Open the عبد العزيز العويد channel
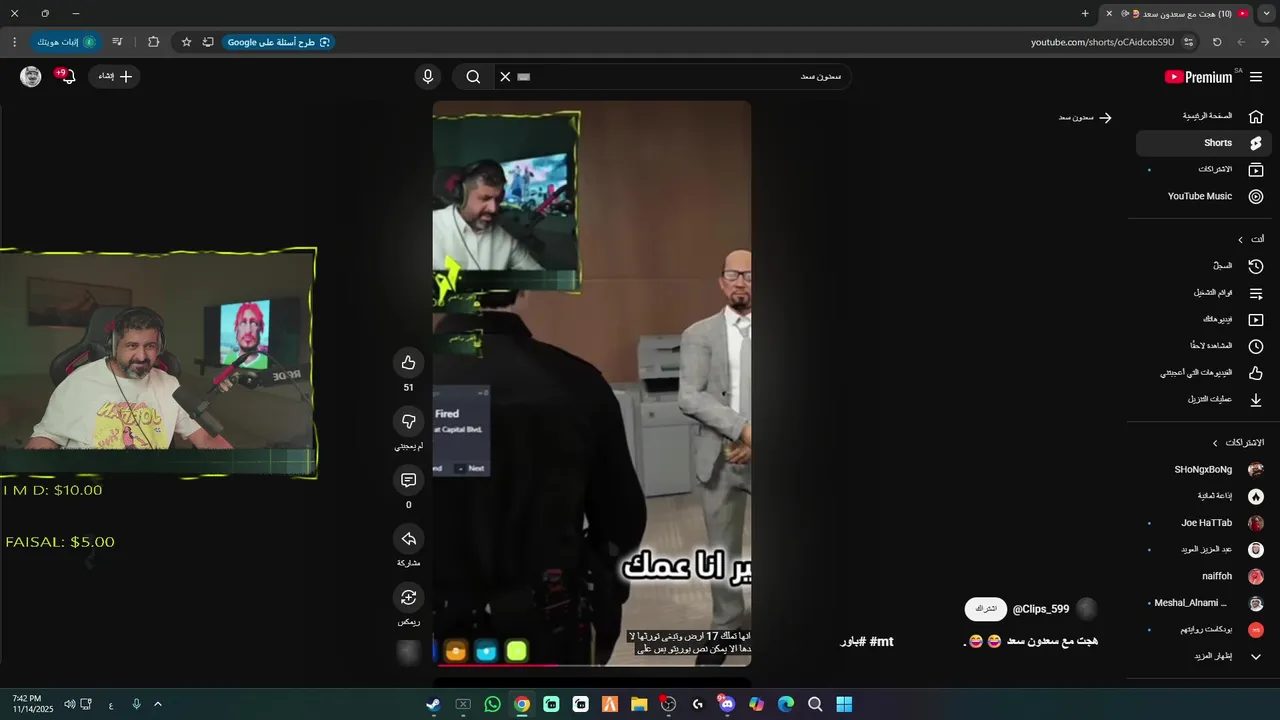 pos(1204,549)
